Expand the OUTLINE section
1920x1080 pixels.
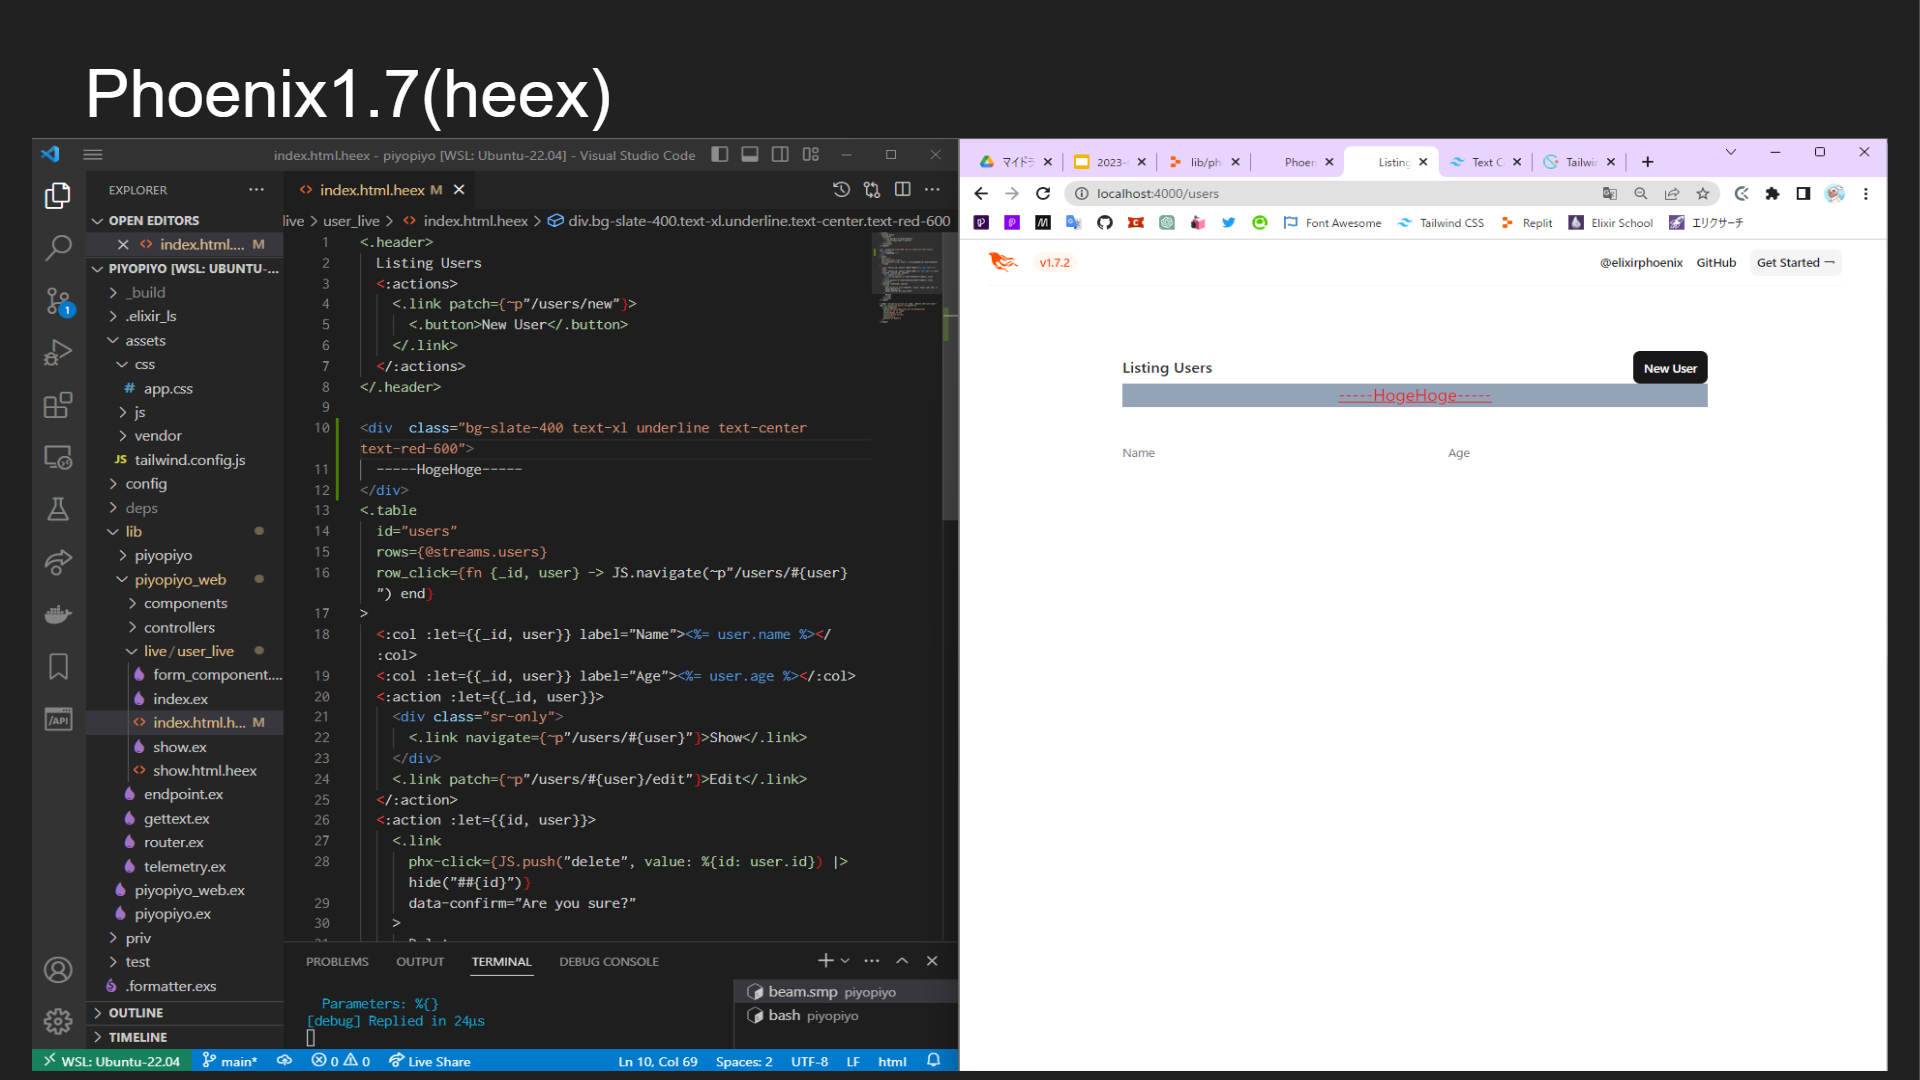pyautogui.click(x=135, y=1013)
